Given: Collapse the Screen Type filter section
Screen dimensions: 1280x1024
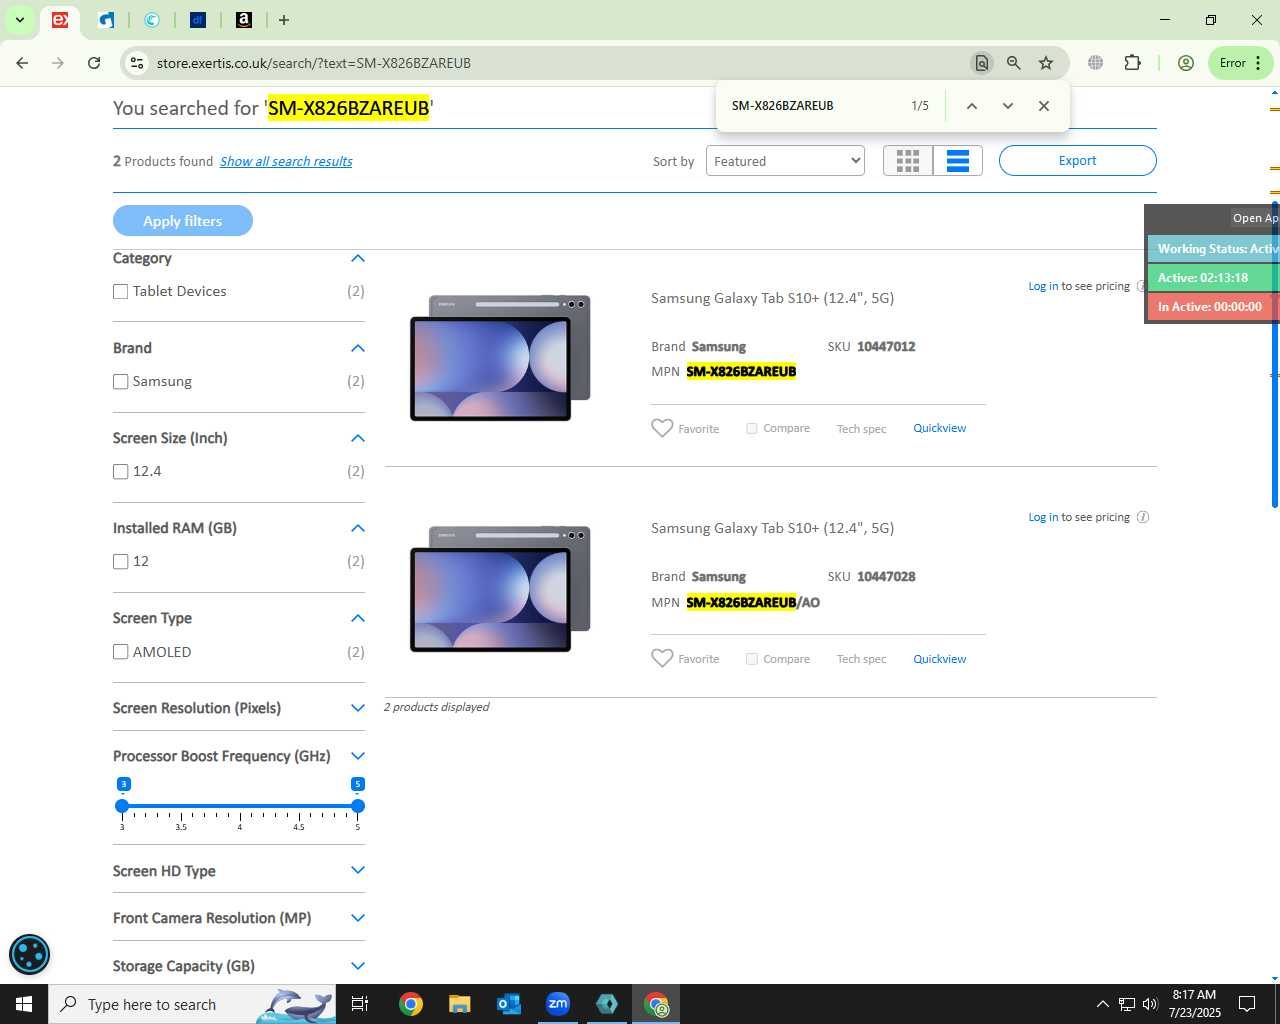Looking at the screenshot, I should [358, 618].
